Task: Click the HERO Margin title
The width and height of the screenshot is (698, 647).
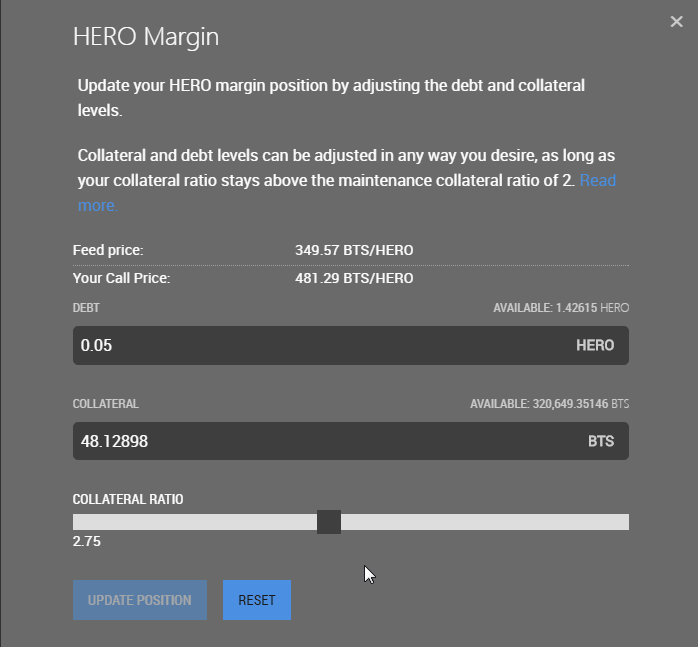Action: tap(146, 37)
